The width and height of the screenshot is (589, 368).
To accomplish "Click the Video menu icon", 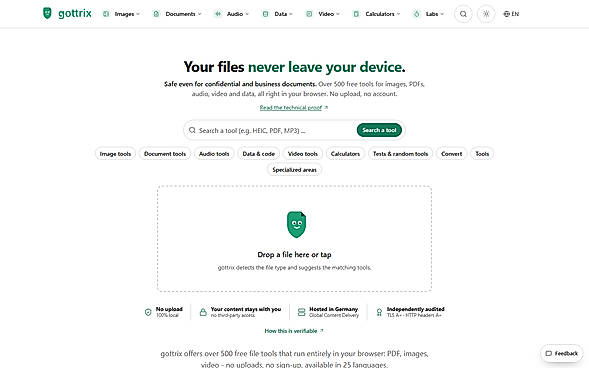I will click(x=309, y=14).
